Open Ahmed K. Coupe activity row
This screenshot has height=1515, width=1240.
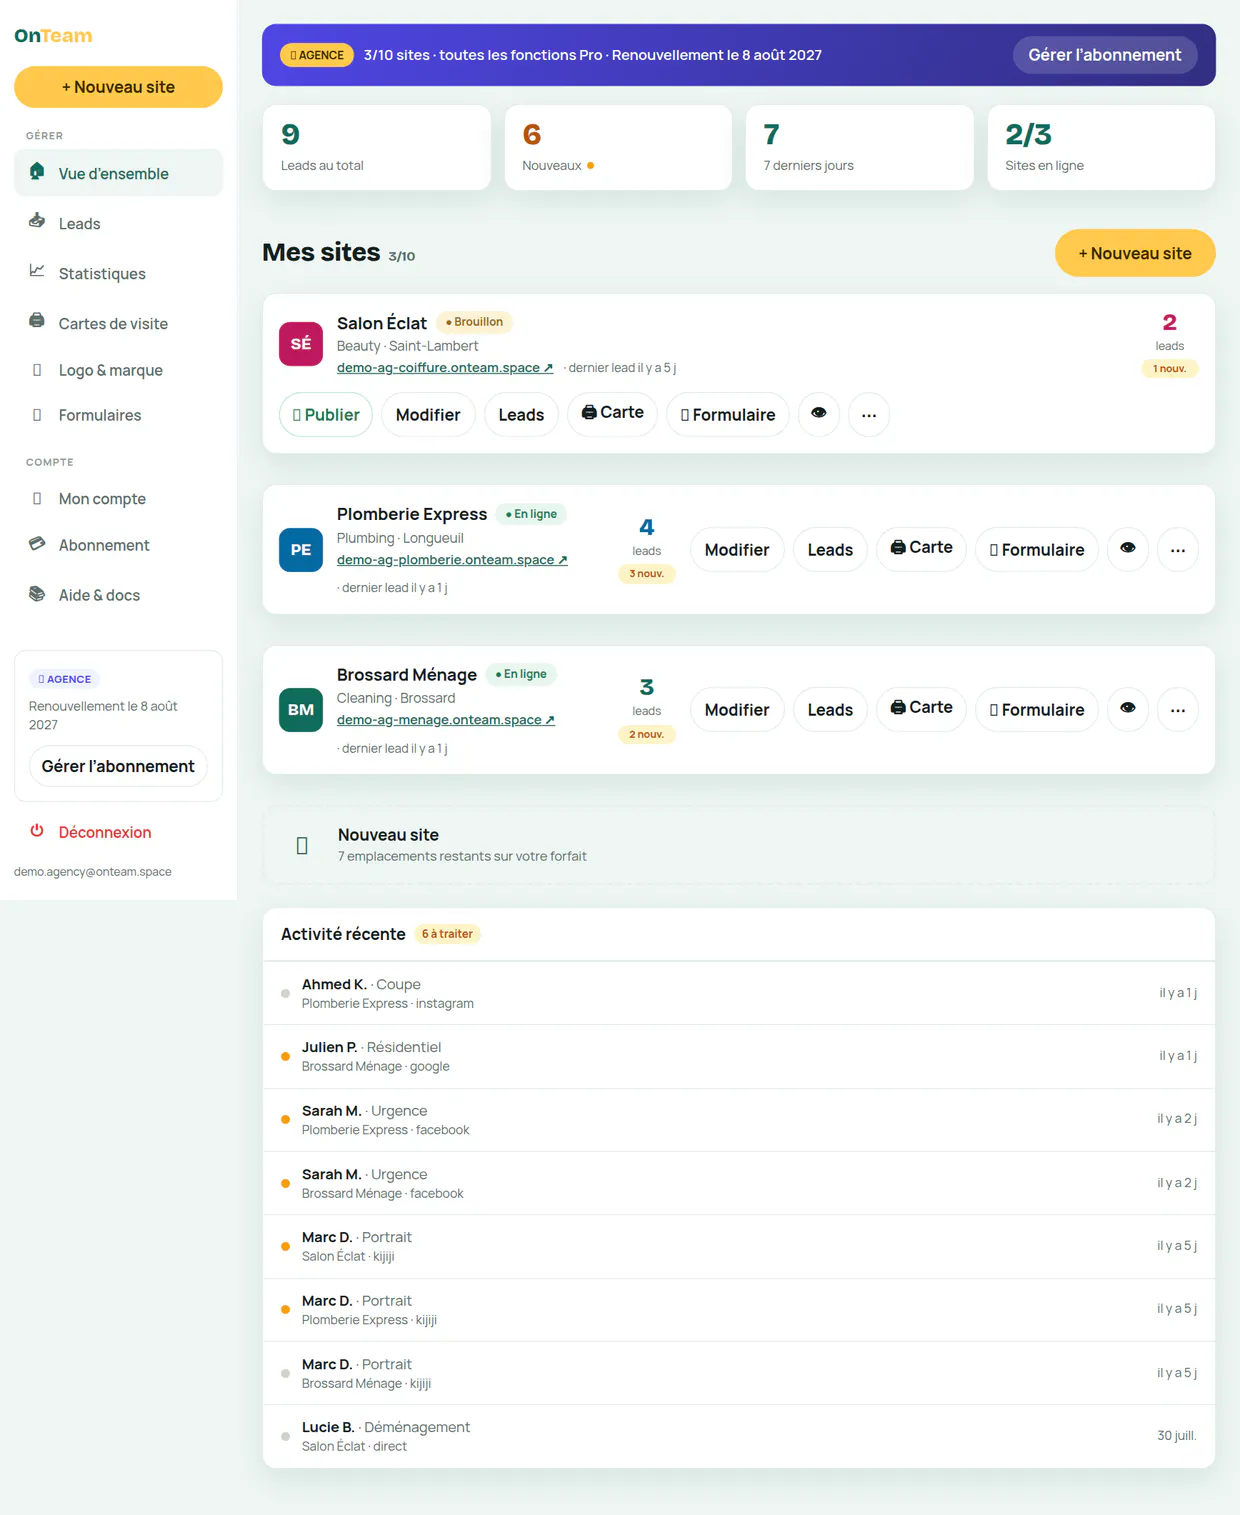pyautogui.click(x=739, y=993)
